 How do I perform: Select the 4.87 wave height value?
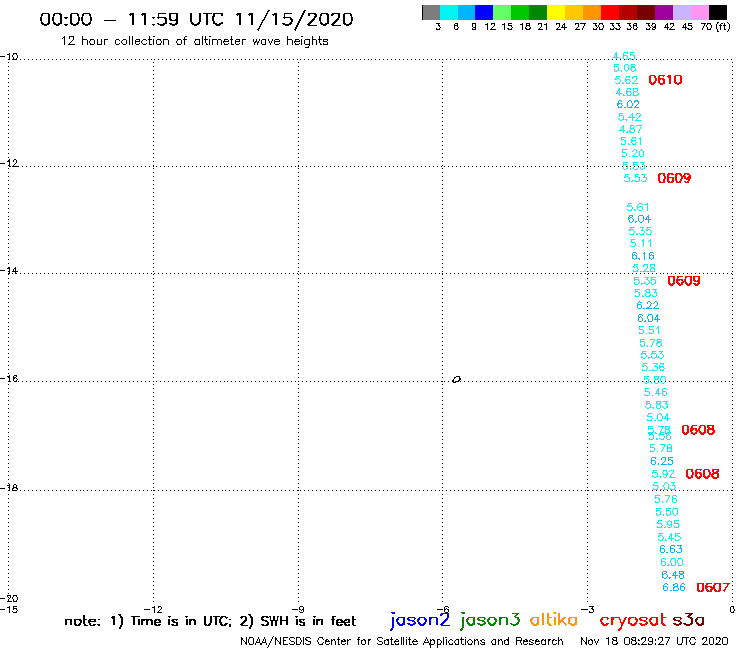(x=631, y=129)
